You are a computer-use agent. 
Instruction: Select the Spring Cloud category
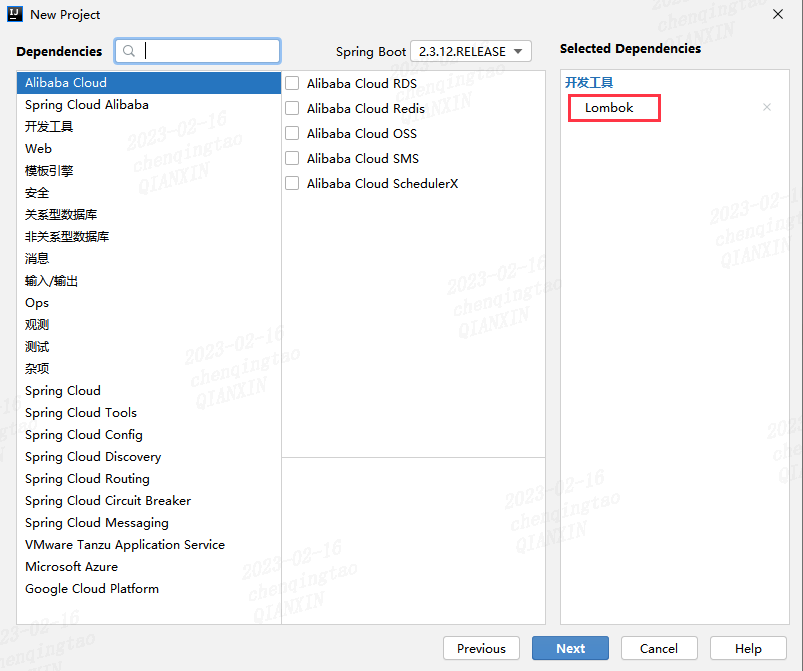pyautogui.click(x=149, y=391)
